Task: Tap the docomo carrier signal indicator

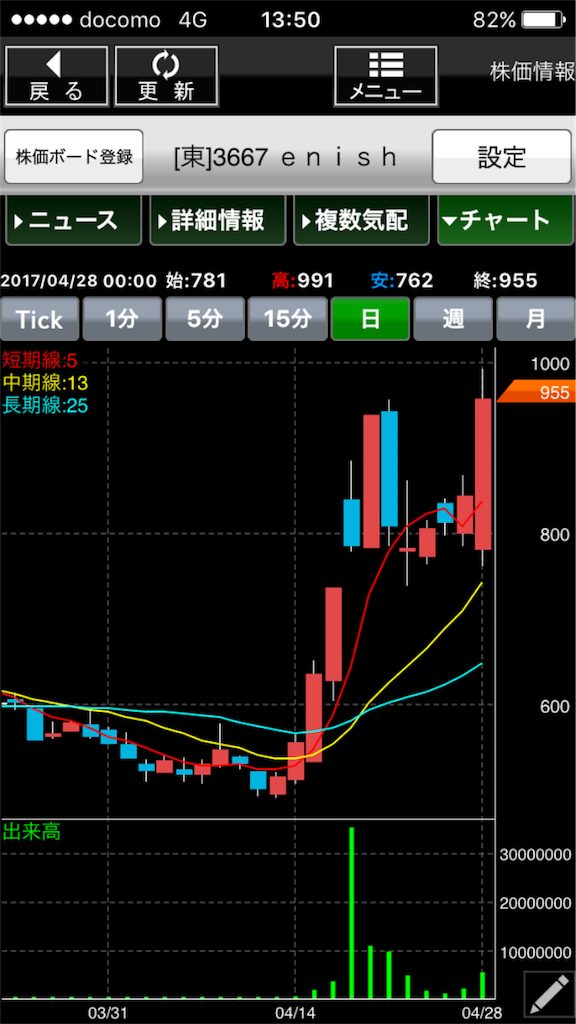Action: (x=86, y=20)
